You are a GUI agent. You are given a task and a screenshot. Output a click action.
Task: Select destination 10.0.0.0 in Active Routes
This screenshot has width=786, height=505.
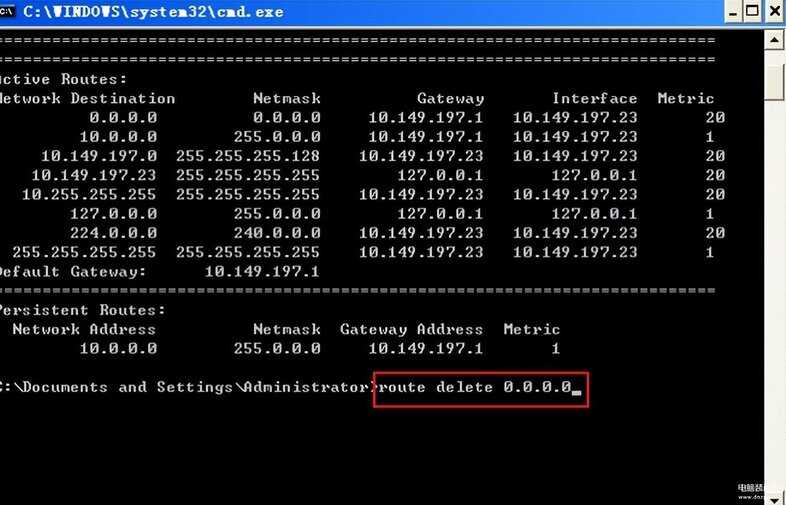(118, 136)
